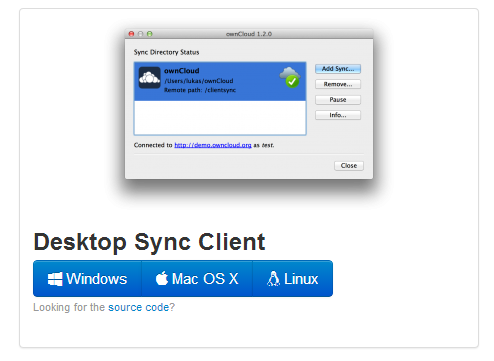The width and height of the screenshot is (494, 361).
Task: Click the Remove... button
Action: pyautogui.click(x=338, y=84)
